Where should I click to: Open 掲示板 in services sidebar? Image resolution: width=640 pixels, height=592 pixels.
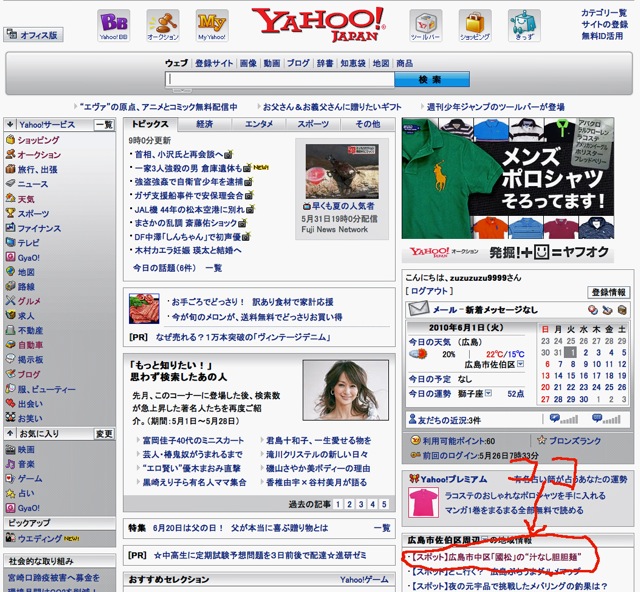pos(30,359)
